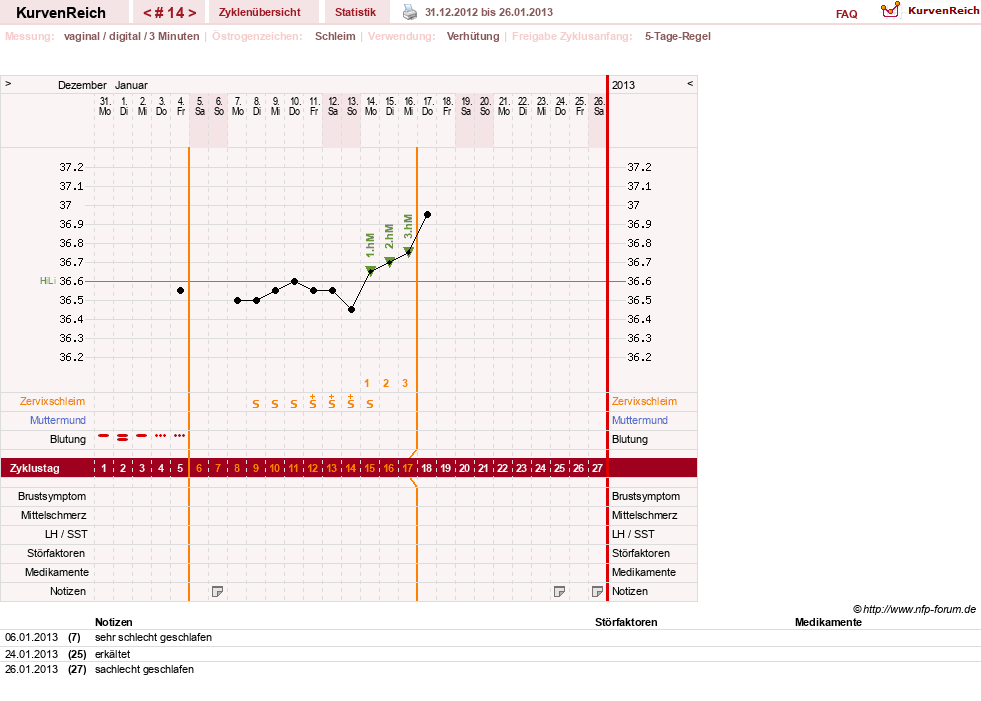The width and height of the screenshot is (981, 701).
Task: Click cycle day 6 in Zyklustag bar
Action: click(199, 468)
